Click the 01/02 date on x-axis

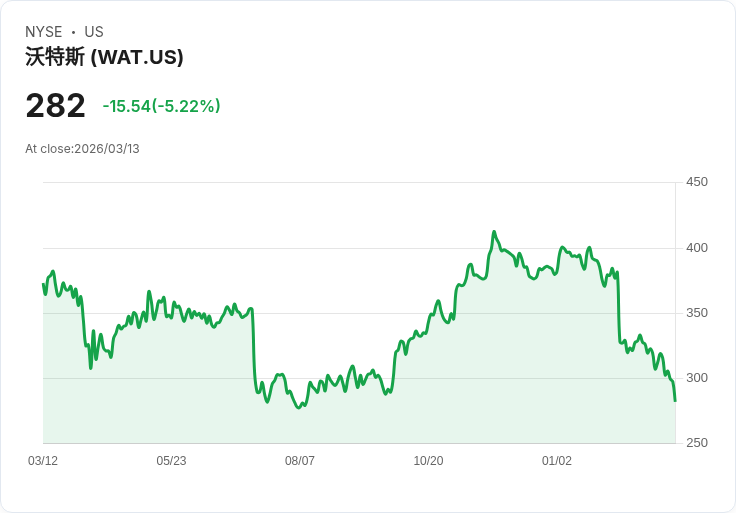[x=557, y=461]
